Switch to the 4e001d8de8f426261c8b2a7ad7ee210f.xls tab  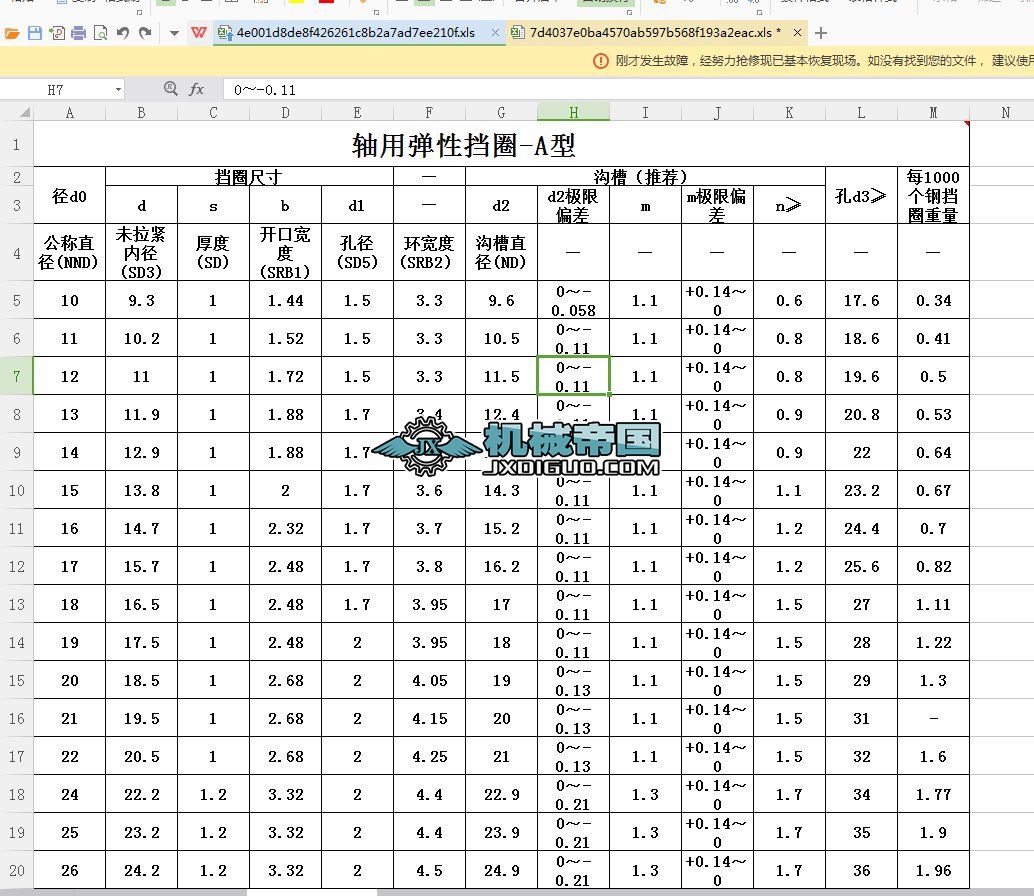(355, 32)
